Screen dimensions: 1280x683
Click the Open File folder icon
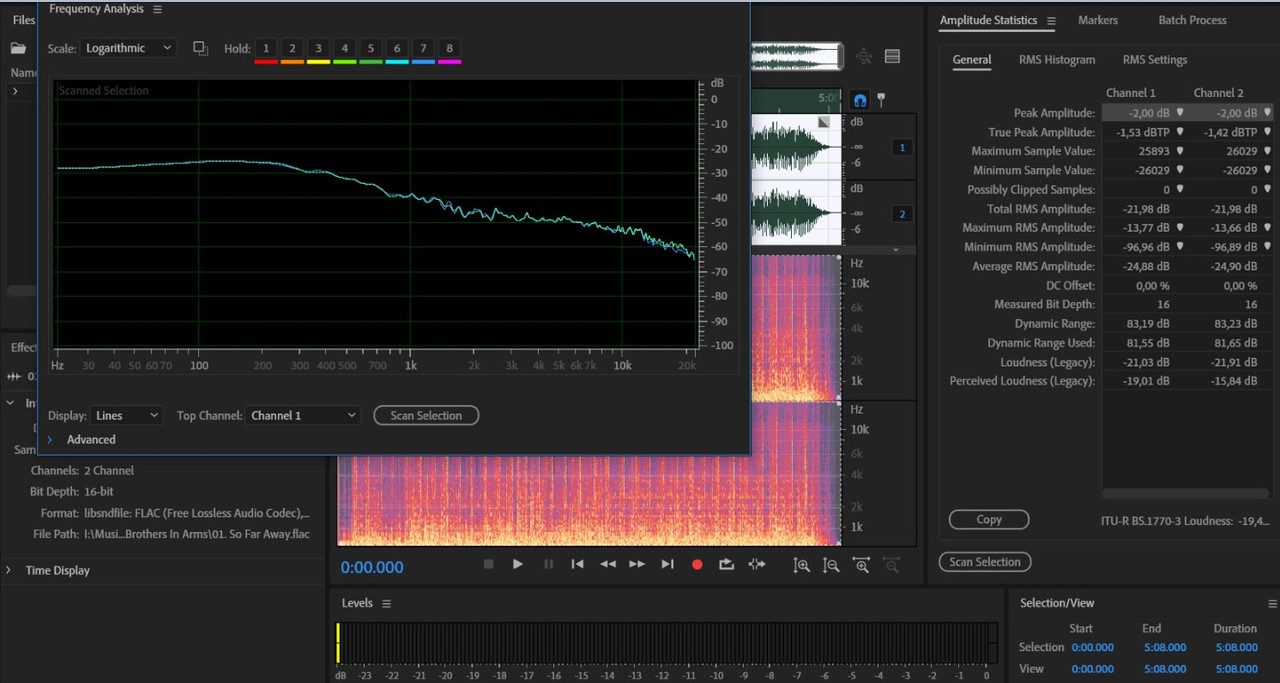click(x=18, y=48)
